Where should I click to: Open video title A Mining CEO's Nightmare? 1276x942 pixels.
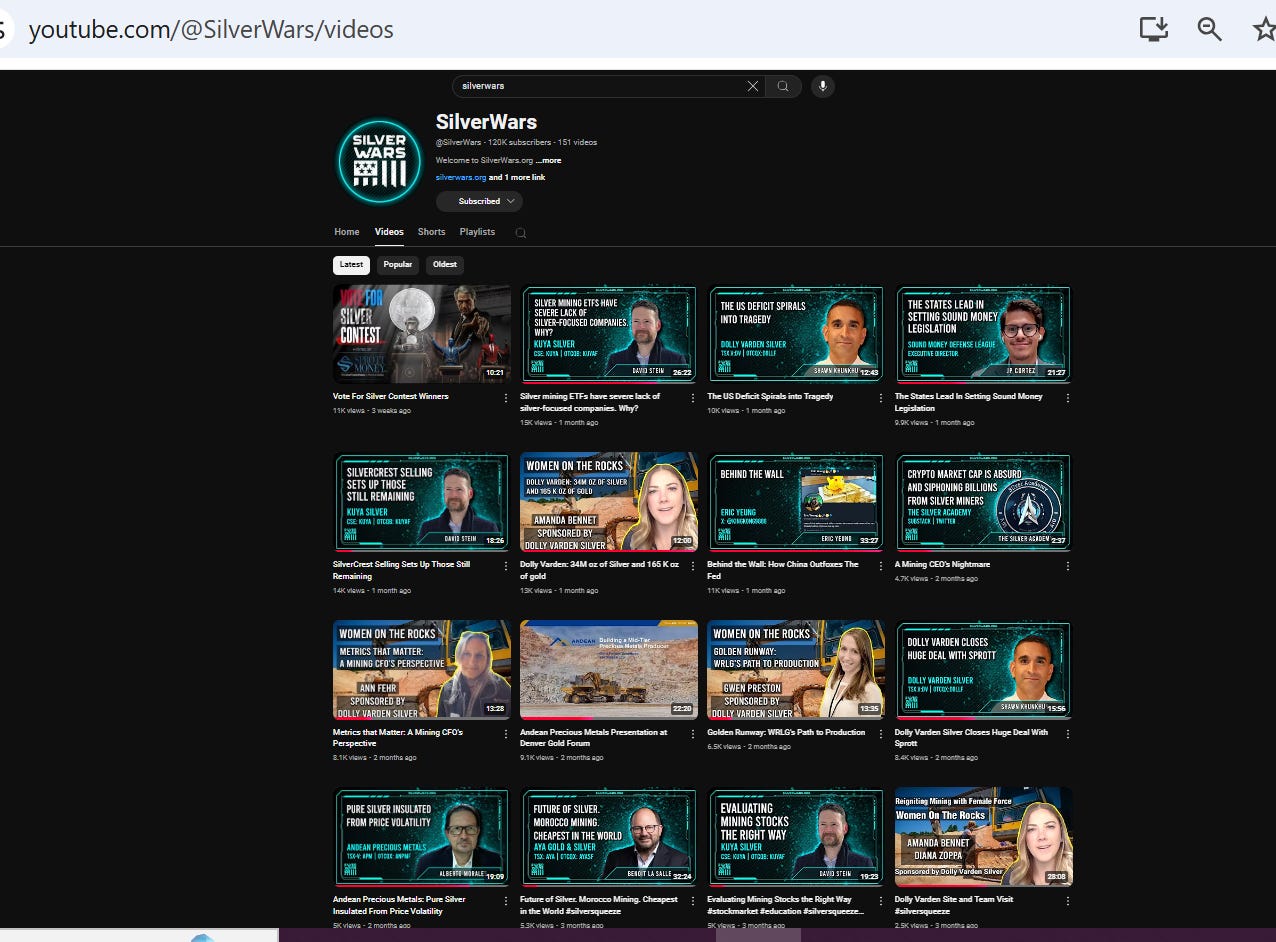click(x=942, y=564)
